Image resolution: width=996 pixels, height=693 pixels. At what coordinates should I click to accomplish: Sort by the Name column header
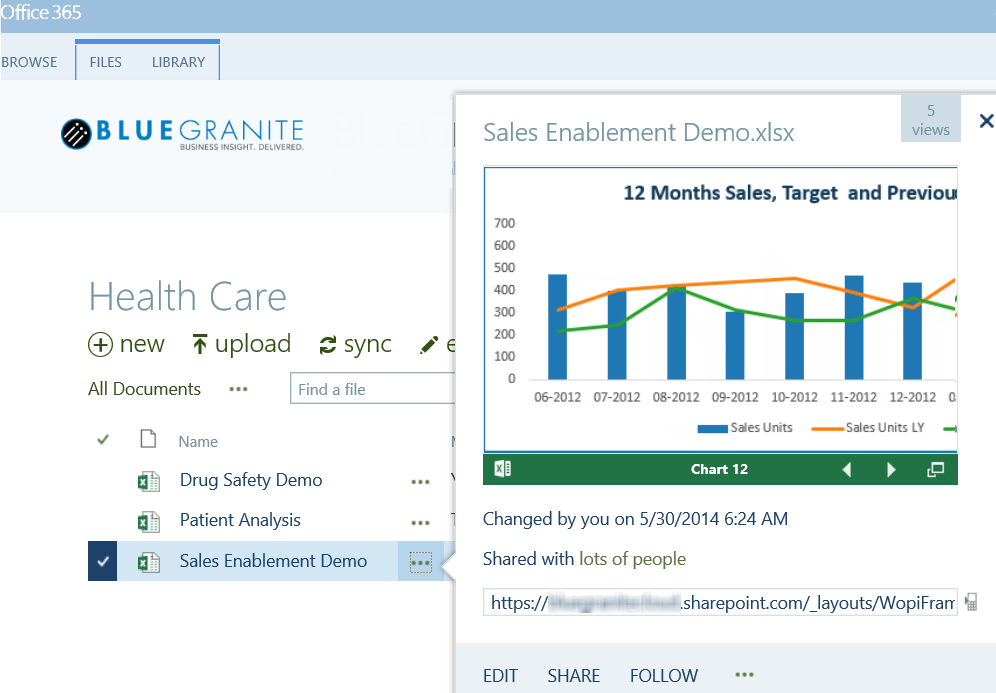(198, 441)
